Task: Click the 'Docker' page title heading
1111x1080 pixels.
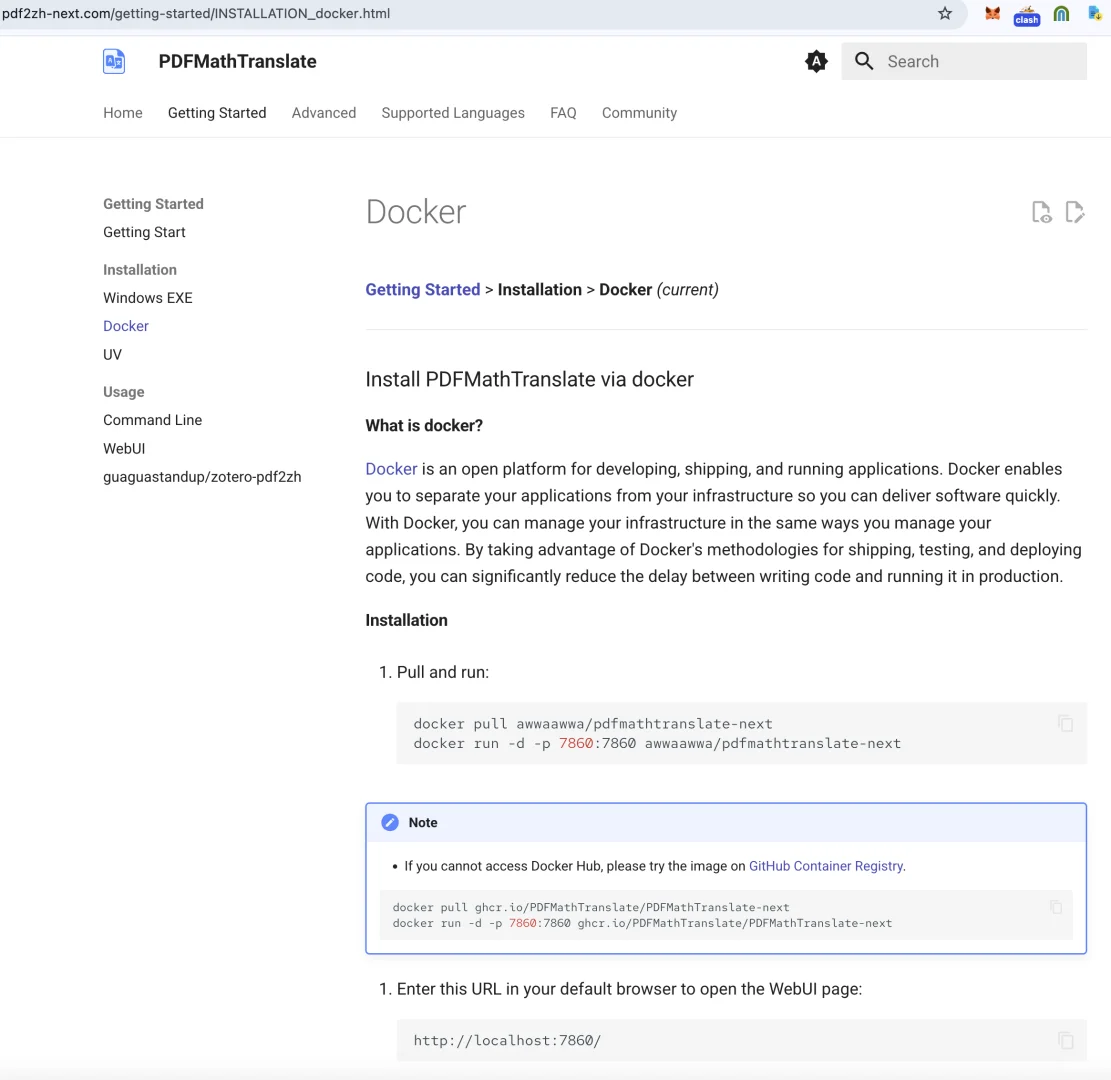Action: pyautogui.click(x=416, y=212)
